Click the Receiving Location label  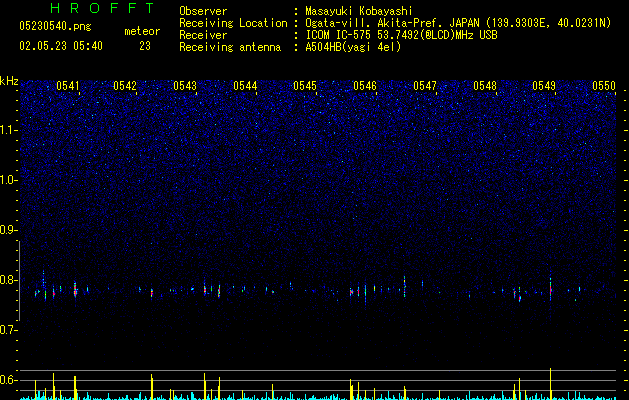point(233,23)
